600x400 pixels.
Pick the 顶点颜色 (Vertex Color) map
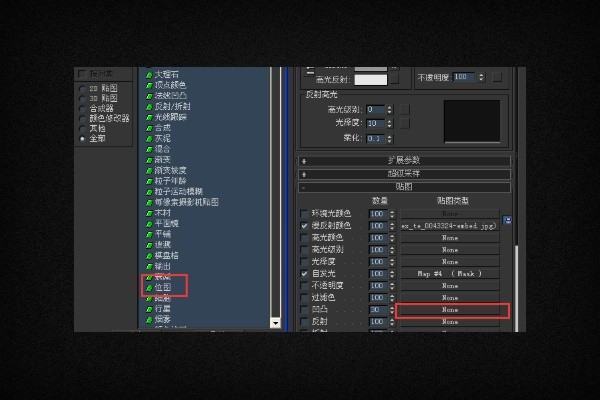tap(170, 84)
